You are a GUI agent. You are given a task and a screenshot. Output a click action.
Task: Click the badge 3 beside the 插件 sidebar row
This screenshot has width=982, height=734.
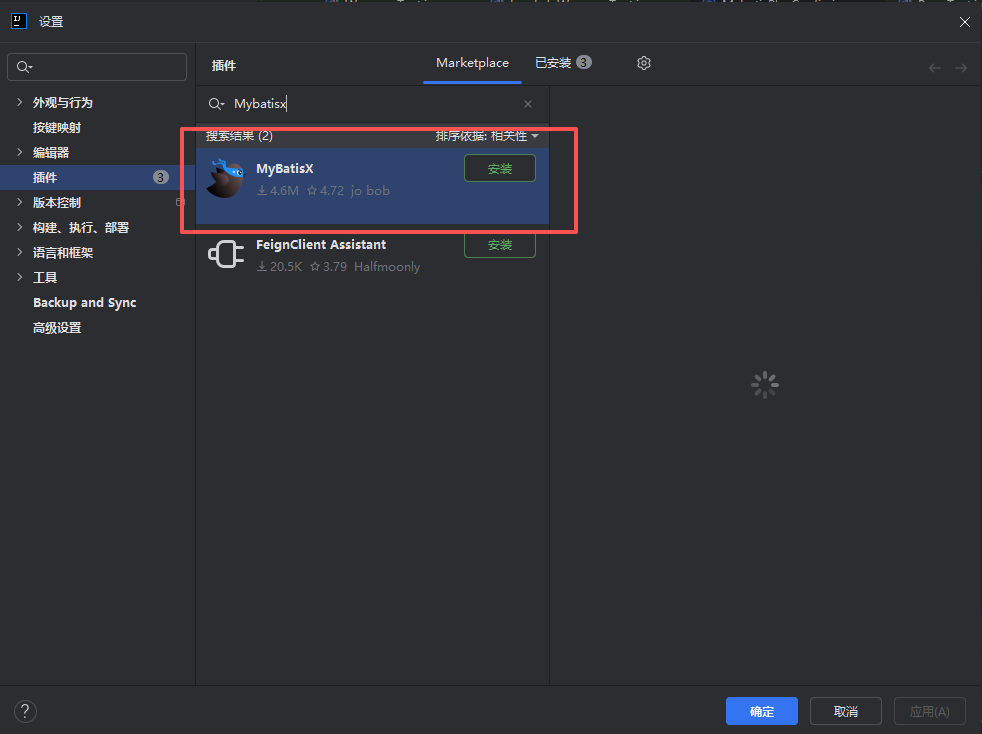160,177
